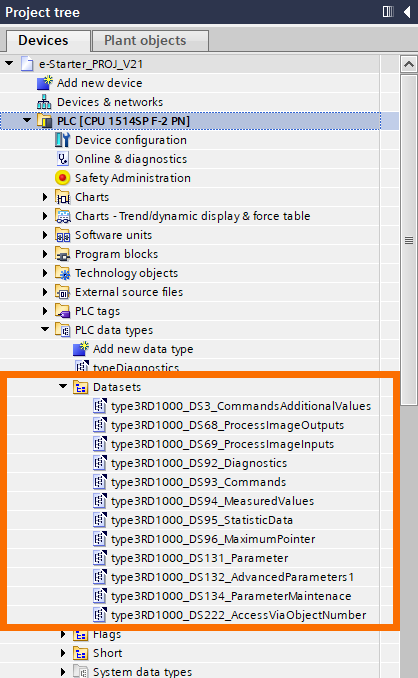Expand Charts - Trend/dynamic display & force table
This screenshot has width=418, height=678.
(45, 216)
